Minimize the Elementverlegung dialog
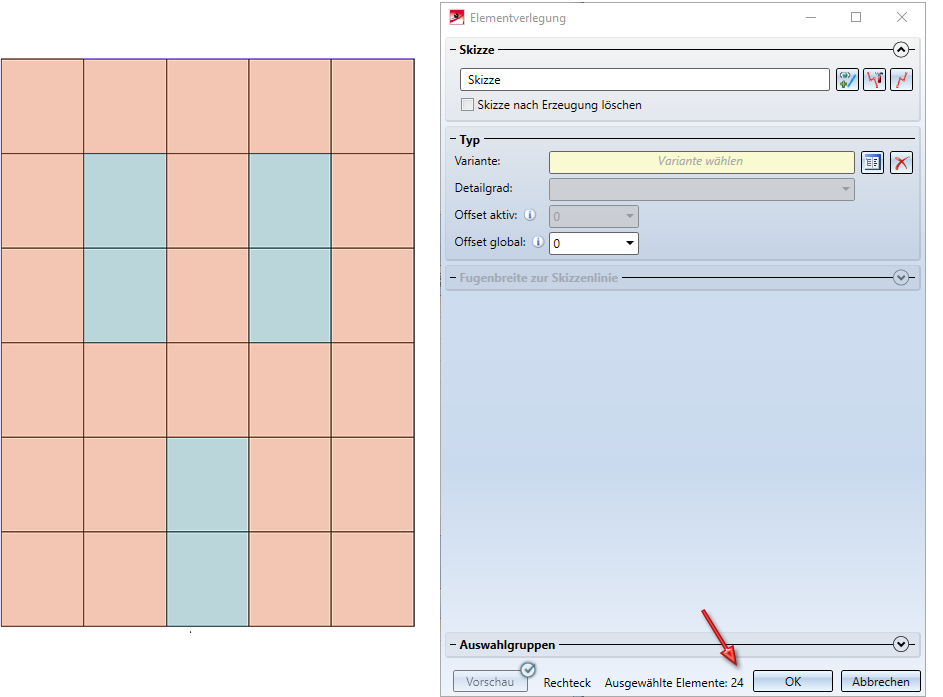 pyautogui.click(x=811, y=17)
